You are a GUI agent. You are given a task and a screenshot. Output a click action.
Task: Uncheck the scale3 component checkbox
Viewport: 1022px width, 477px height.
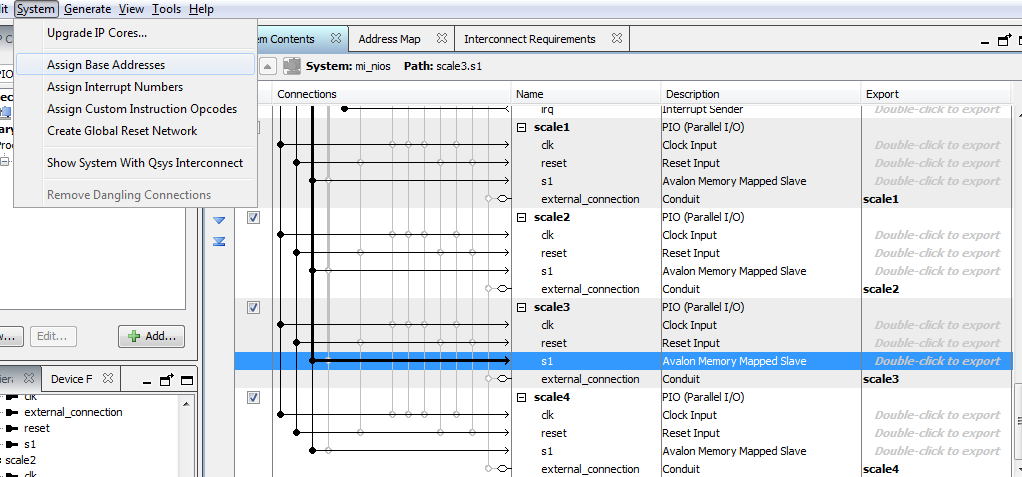(x=253, y=308)
